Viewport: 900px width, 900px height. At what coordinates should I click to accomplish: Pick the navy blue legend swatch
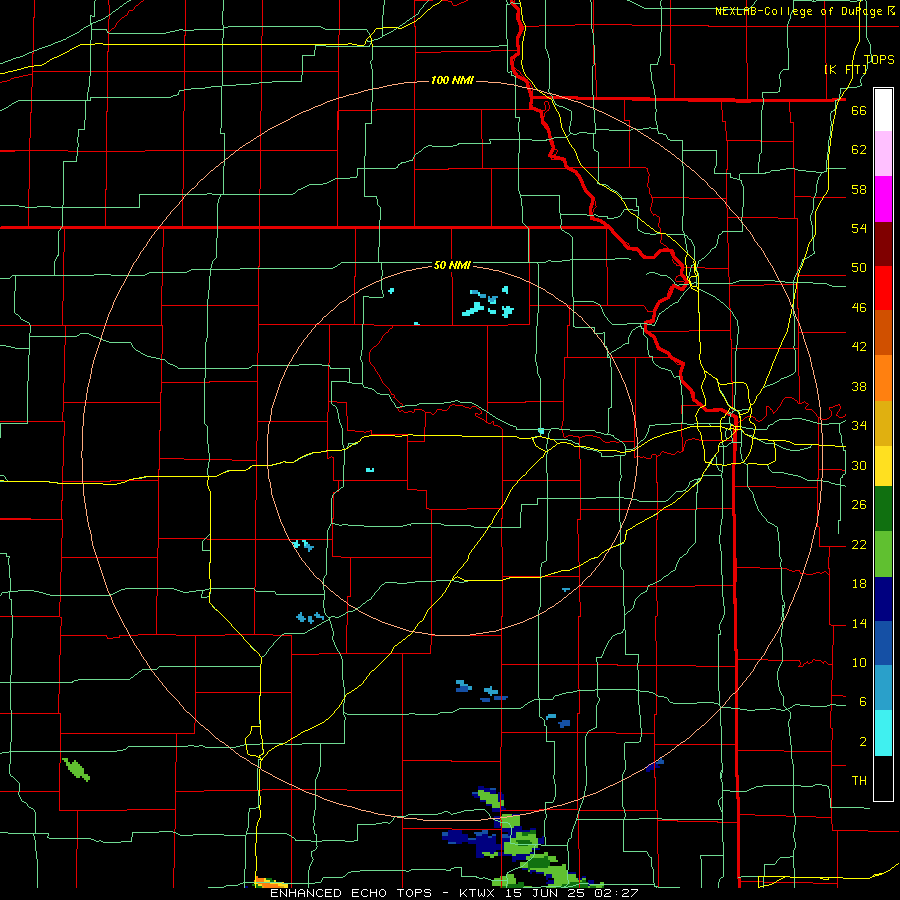coord(883,599)
